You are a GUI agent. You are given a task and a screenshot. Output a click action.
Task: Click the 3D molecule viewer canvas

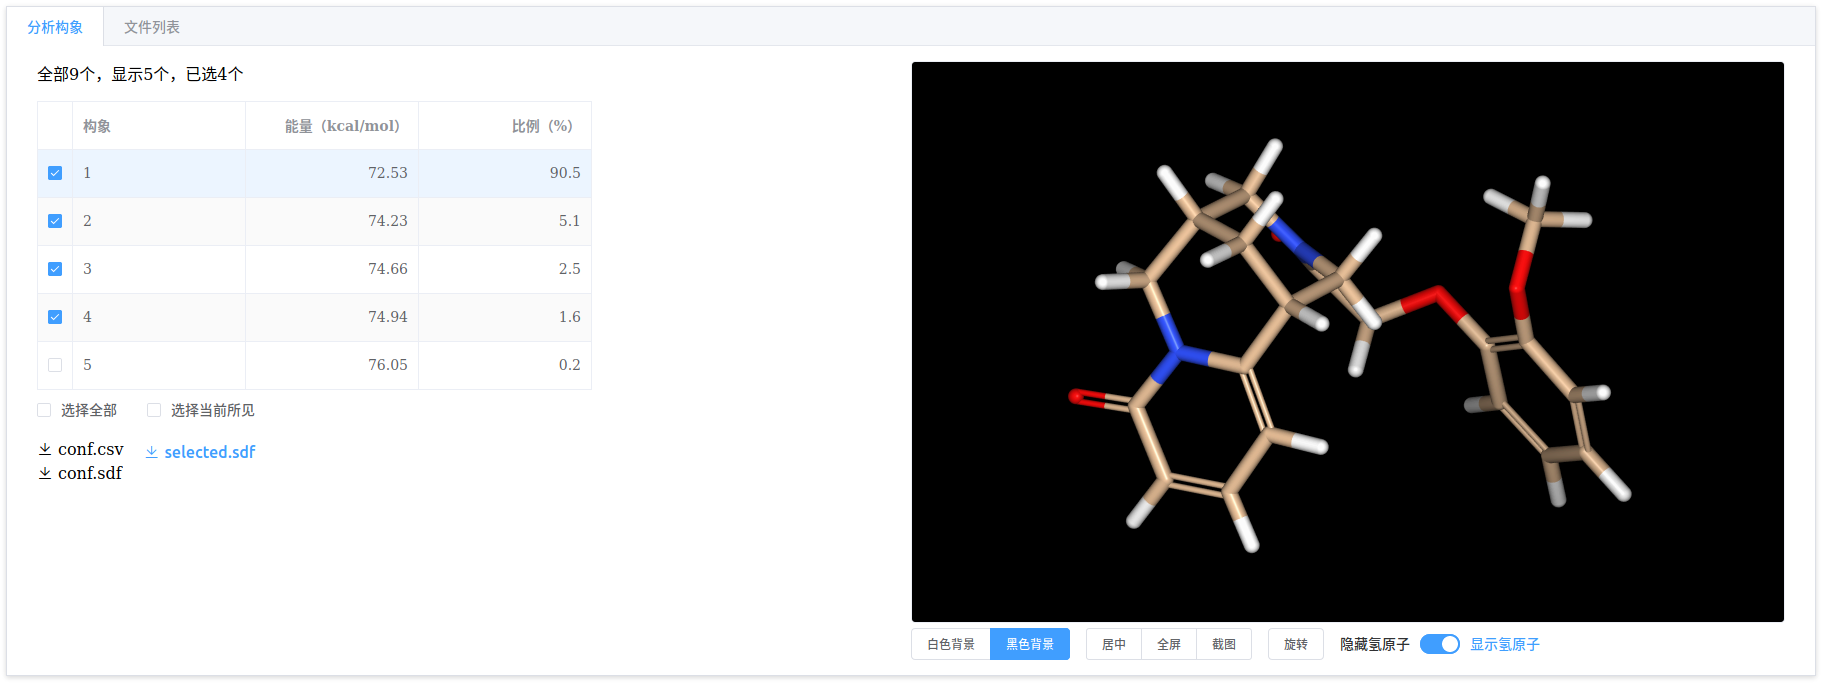[1347, 341]
